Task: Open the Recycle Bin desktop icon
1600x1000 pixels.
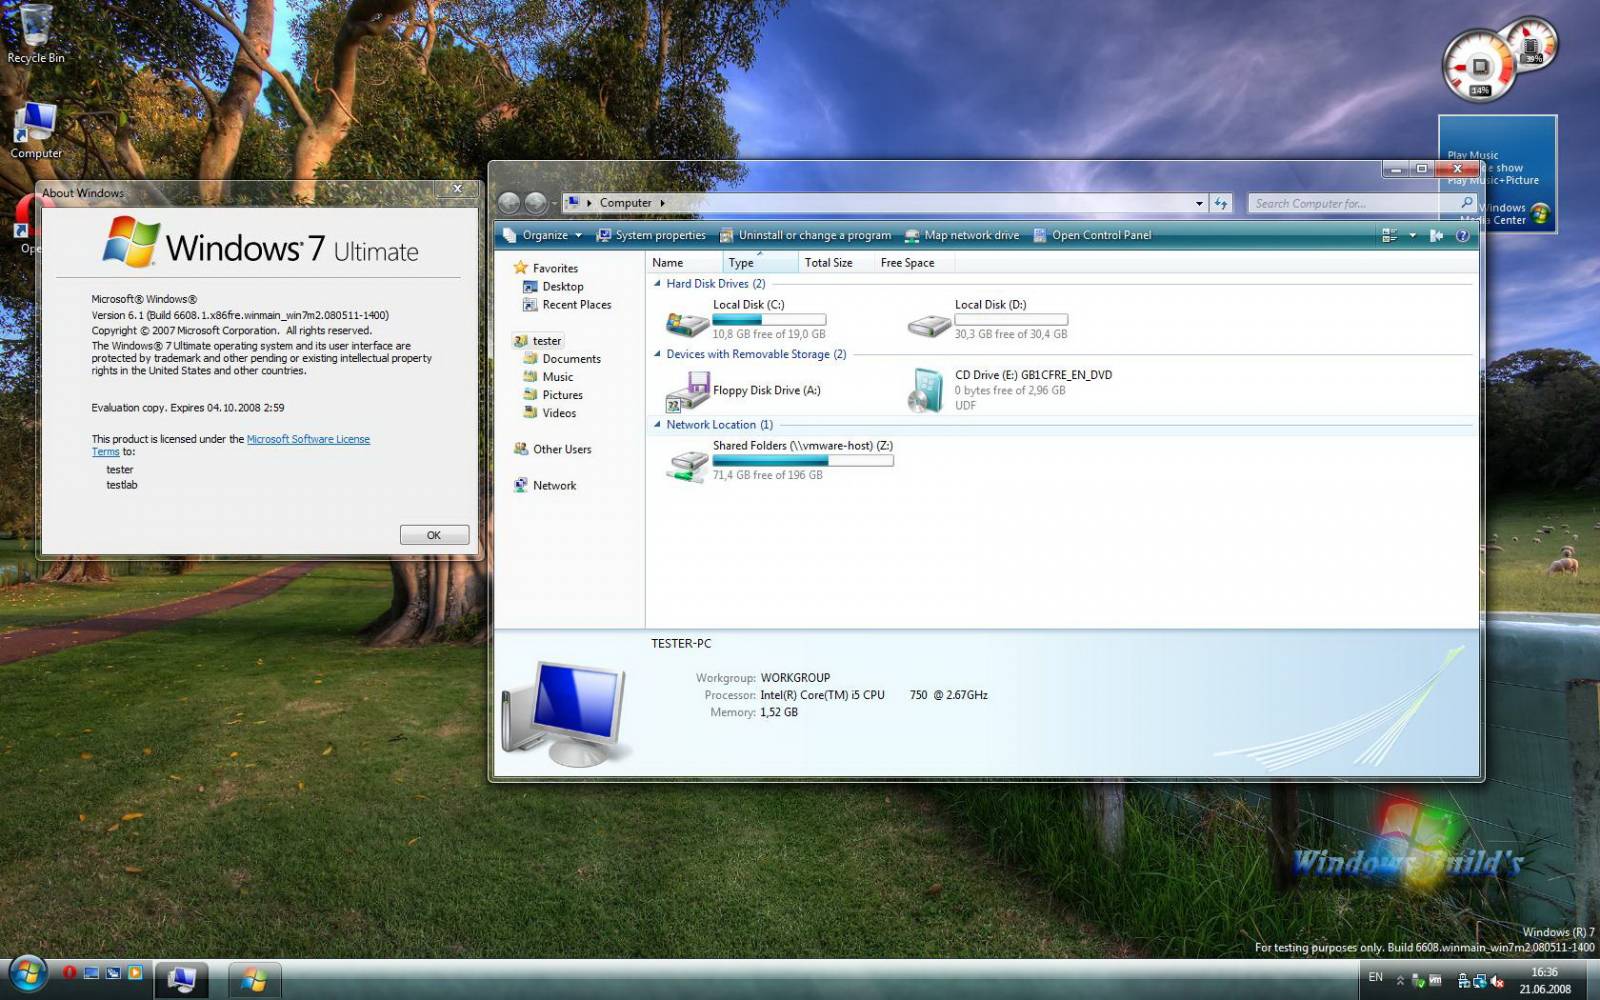Action: click(35, 33)
